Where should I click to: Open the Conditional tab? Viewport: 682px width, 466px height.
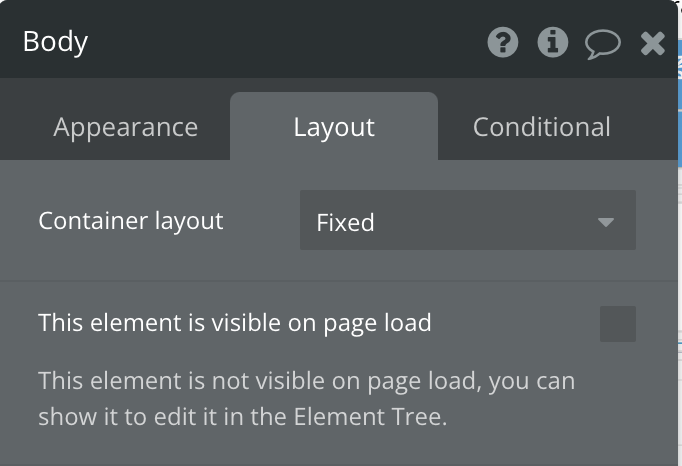click(542, 127)
